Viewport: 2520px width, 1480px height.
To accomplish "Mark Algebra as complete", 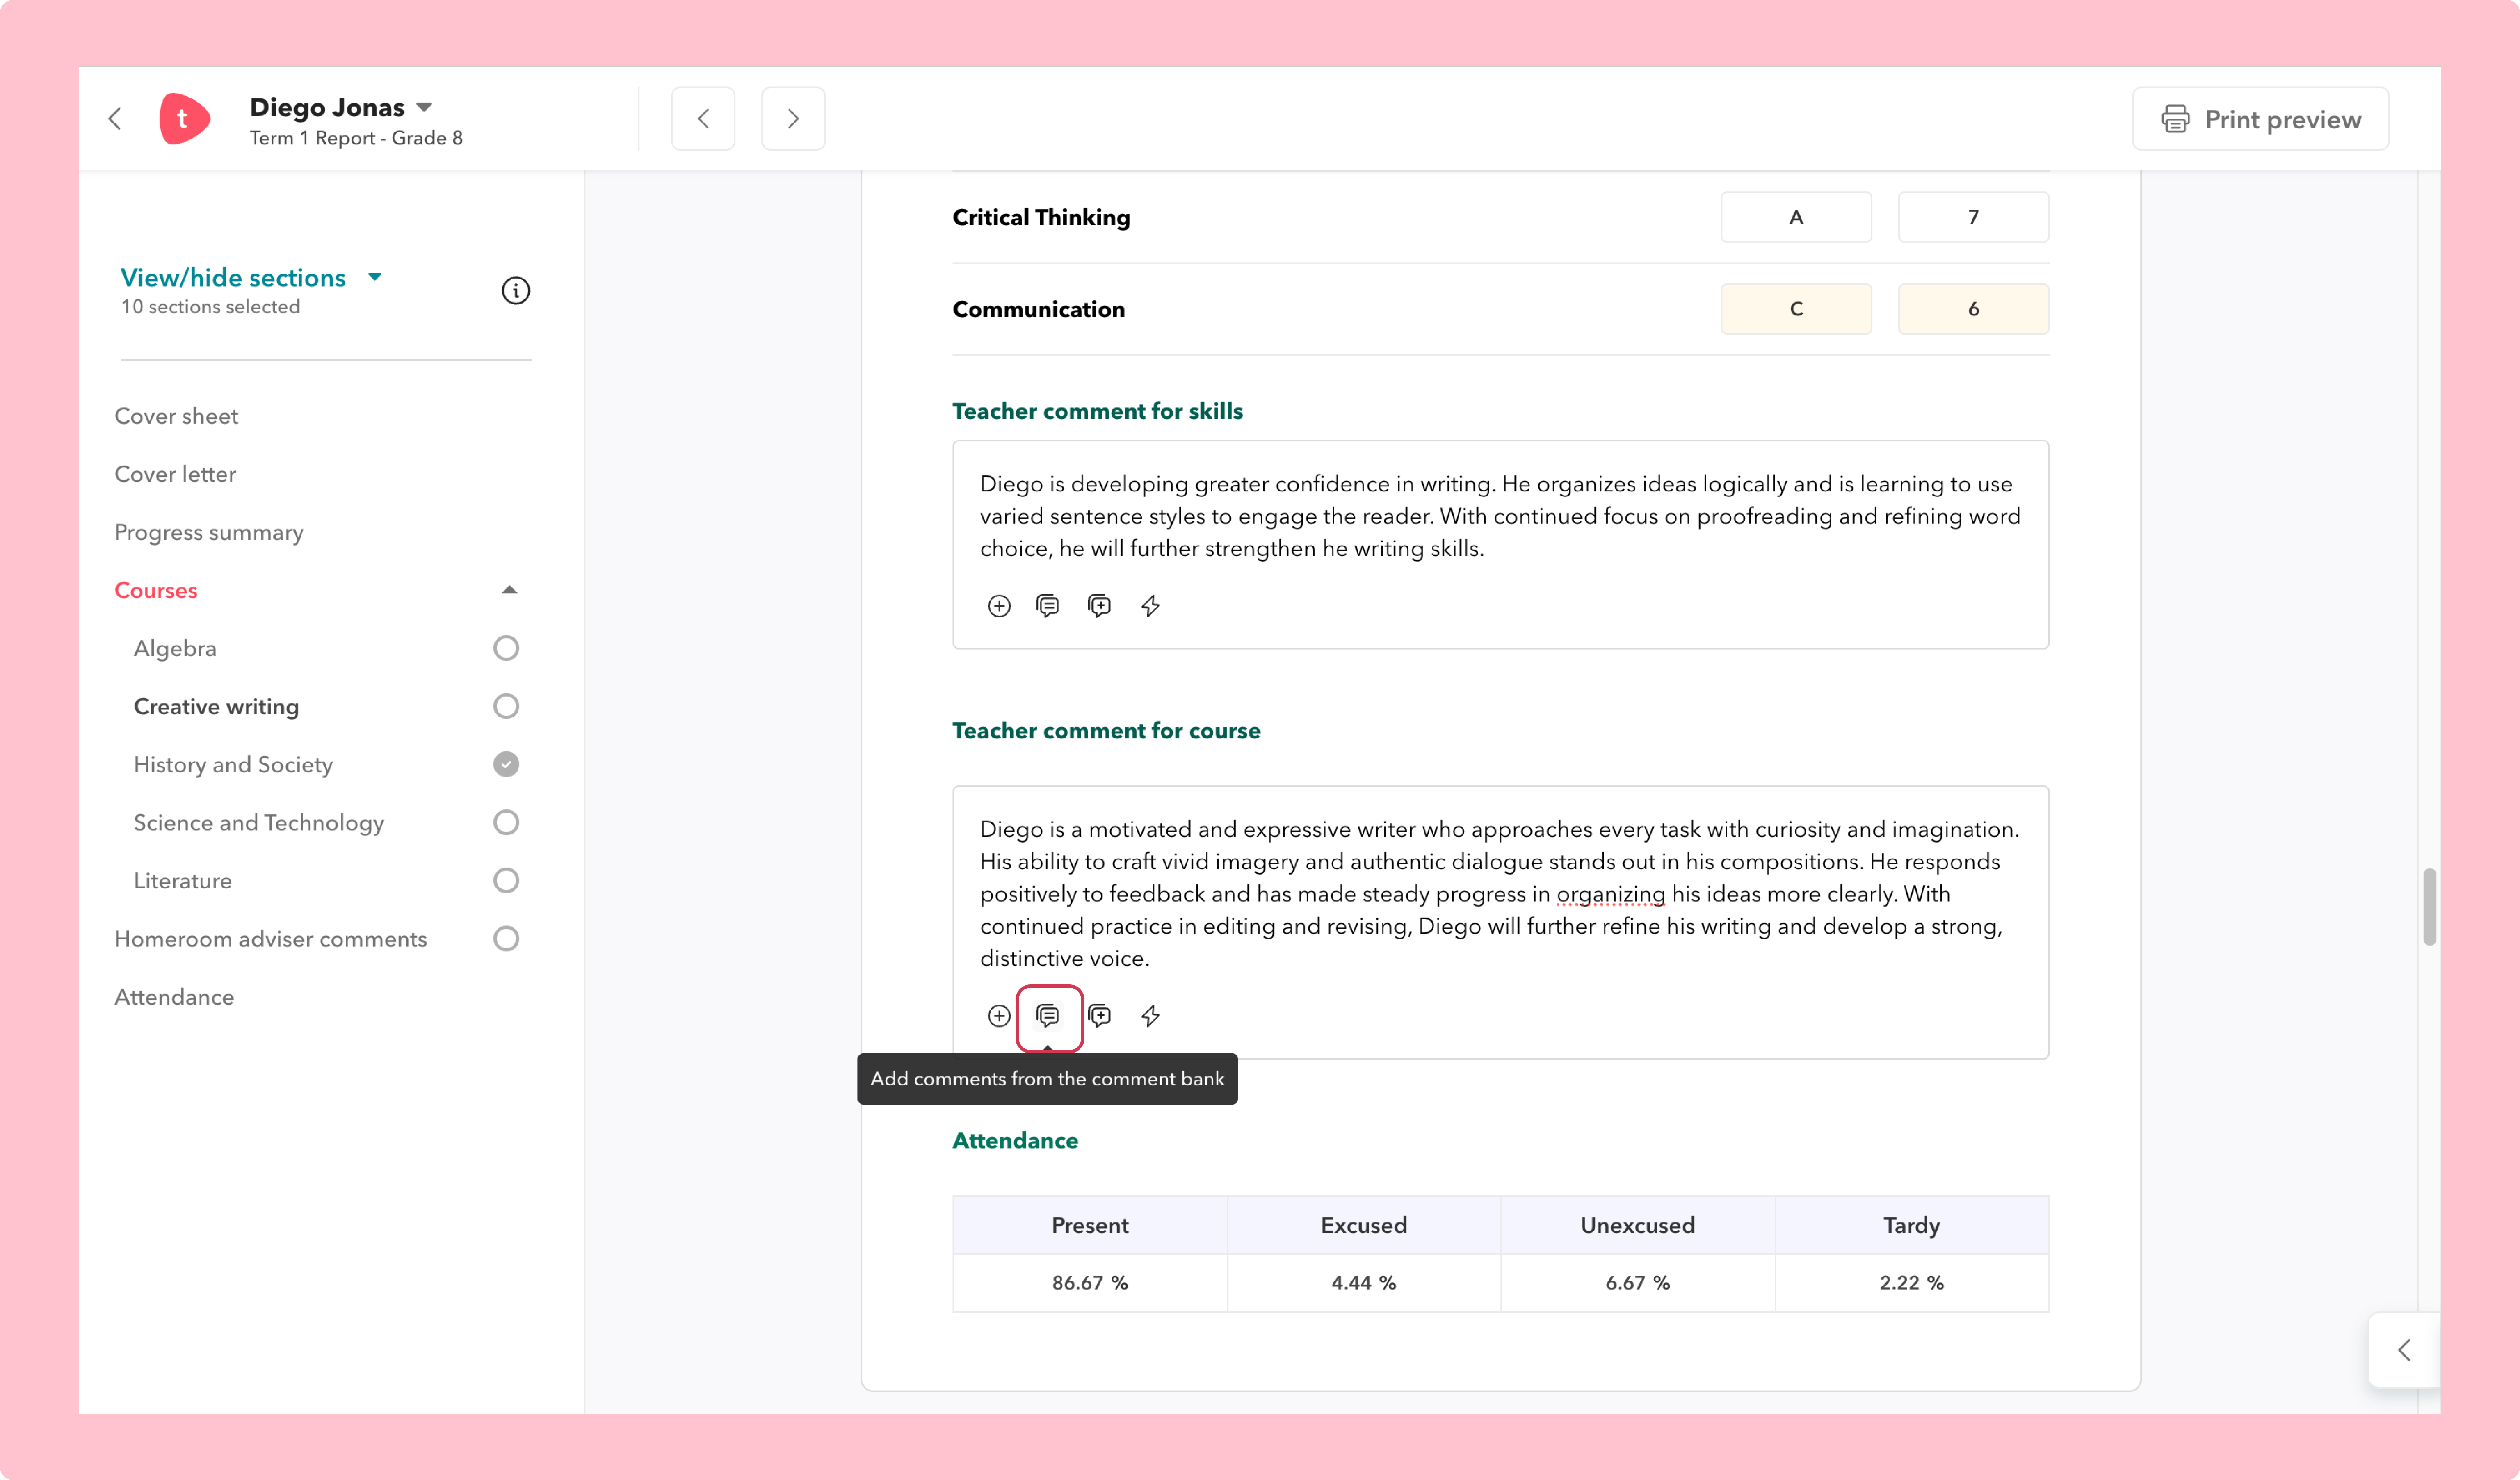I will [x=506, y=648].
